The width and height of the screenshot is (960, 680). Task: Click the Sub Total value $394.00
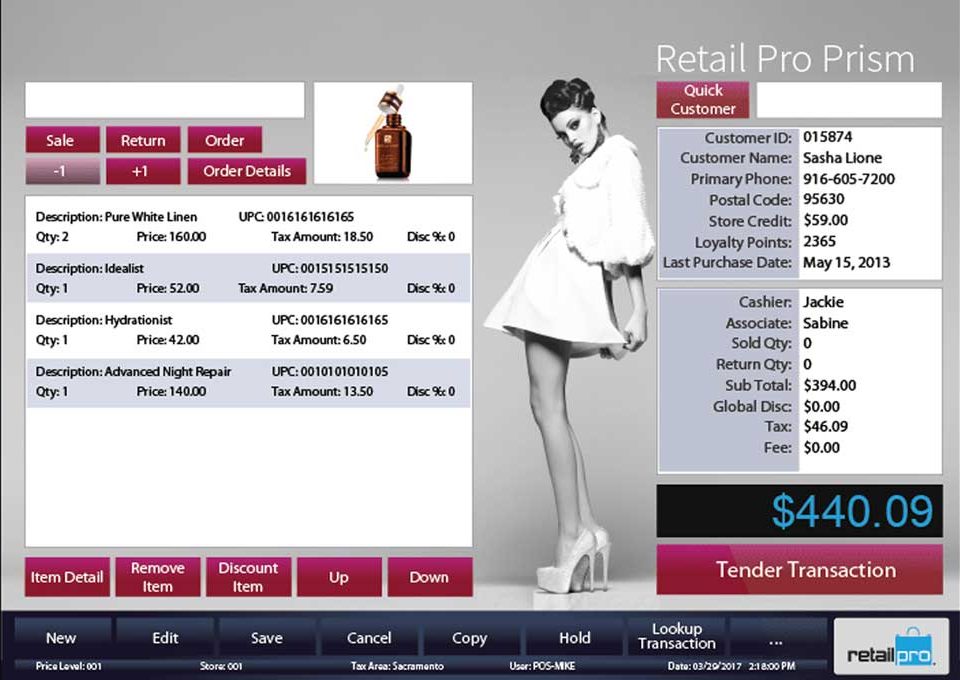[830, 386]
